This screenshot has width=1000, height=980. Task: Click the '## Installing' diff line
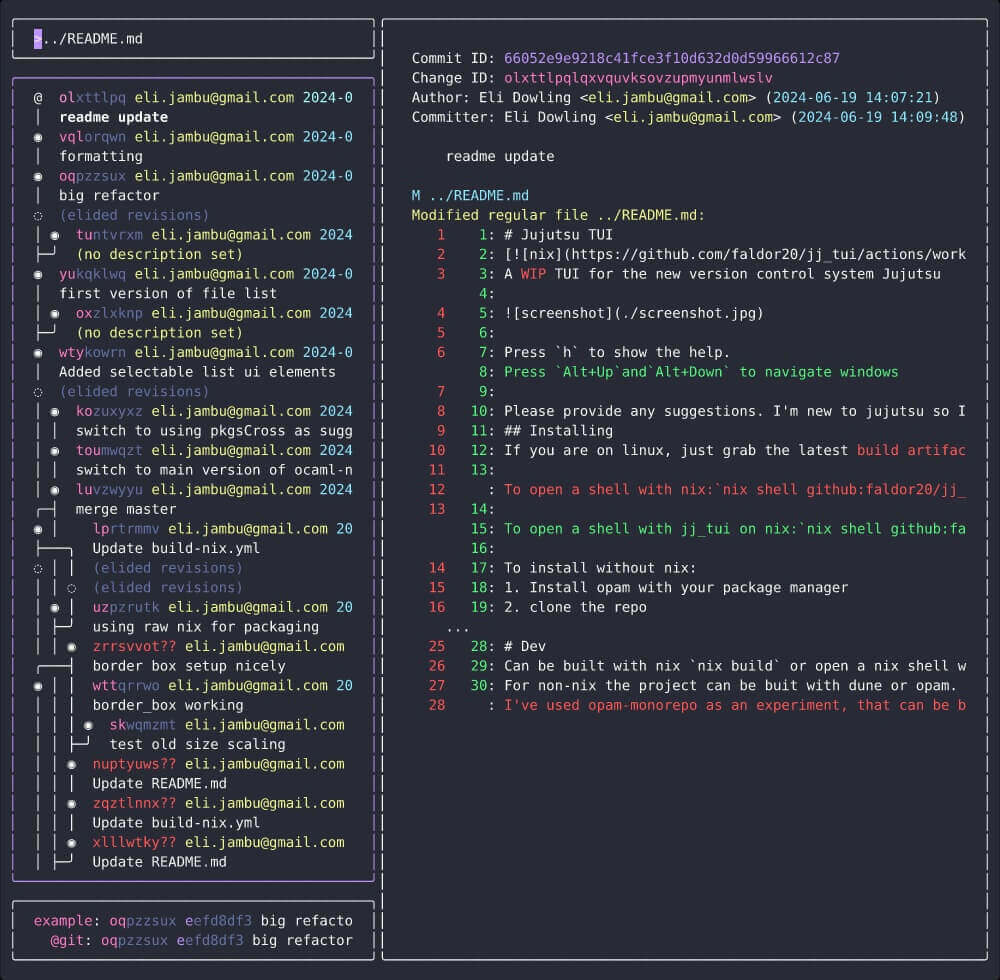(x=558, y=430)
